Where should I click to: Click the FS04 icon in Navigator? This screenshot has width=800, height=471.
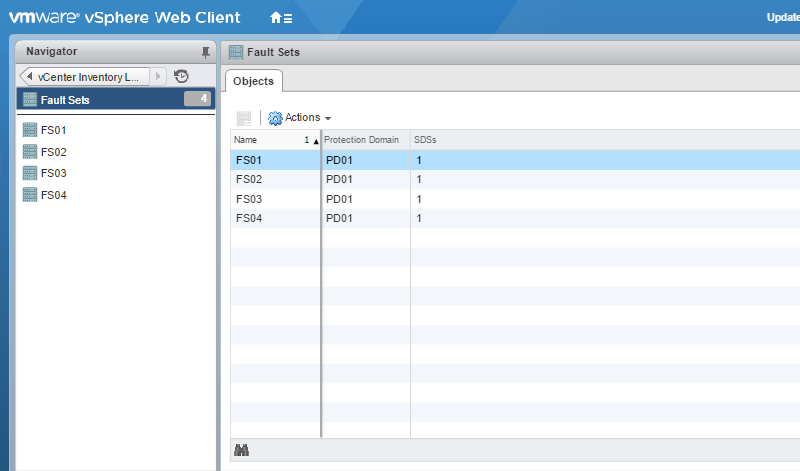(x=30, y=194)
